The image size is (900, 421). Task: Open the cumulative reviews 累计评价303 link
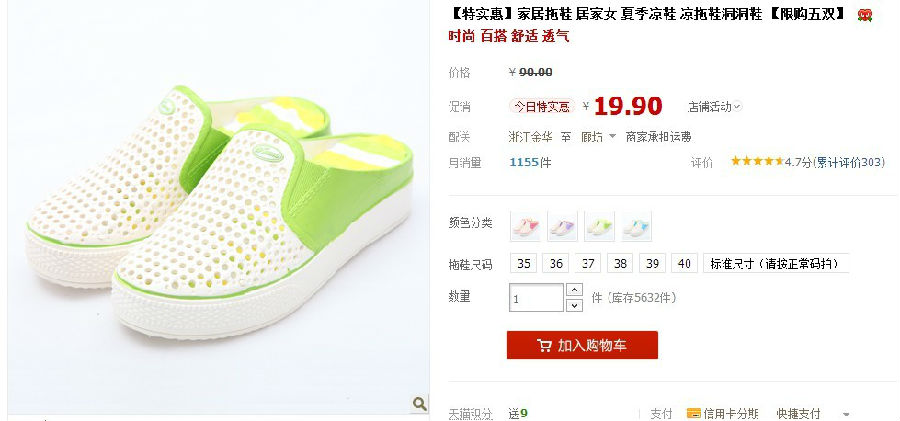(852, 163)
